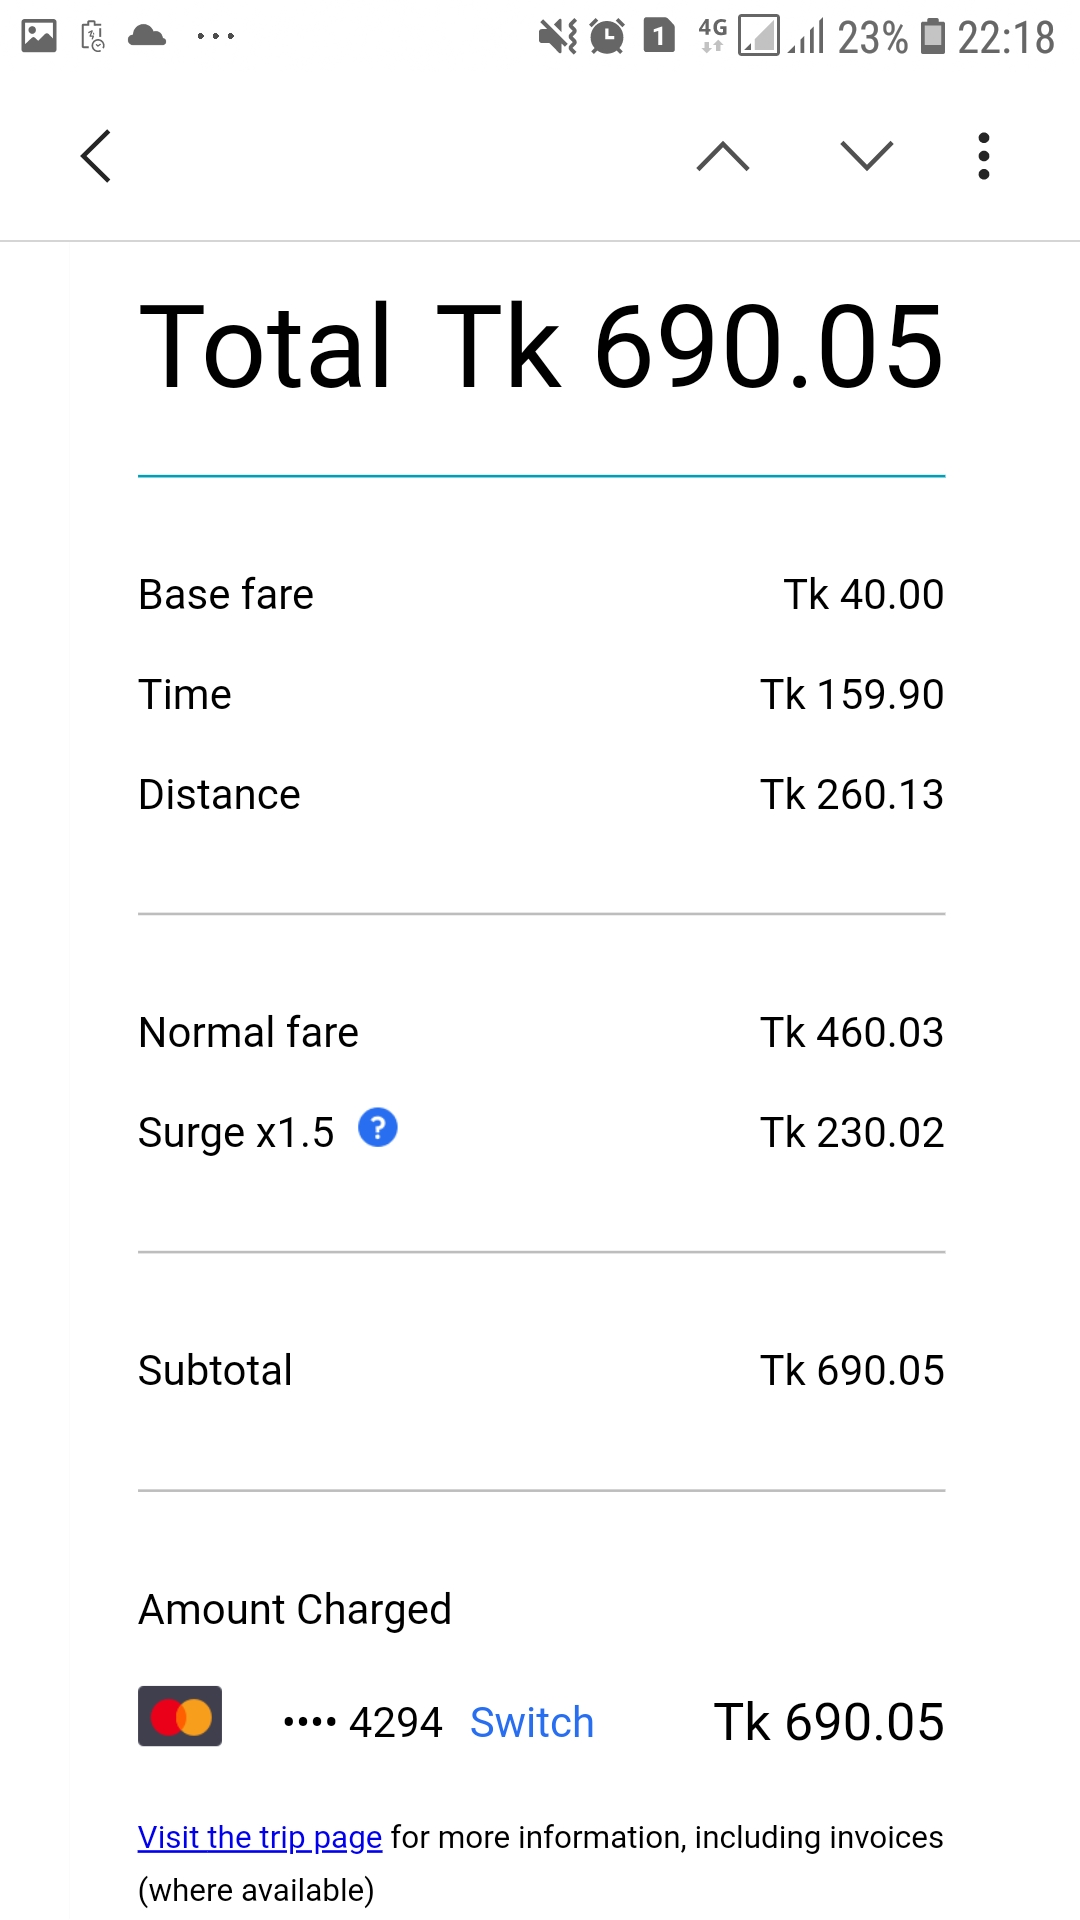The height and width of the screenshot is (1920, 1080).
Task: Tap the back arrow icon
Action: pyautogui.click(x=96, y=156)
